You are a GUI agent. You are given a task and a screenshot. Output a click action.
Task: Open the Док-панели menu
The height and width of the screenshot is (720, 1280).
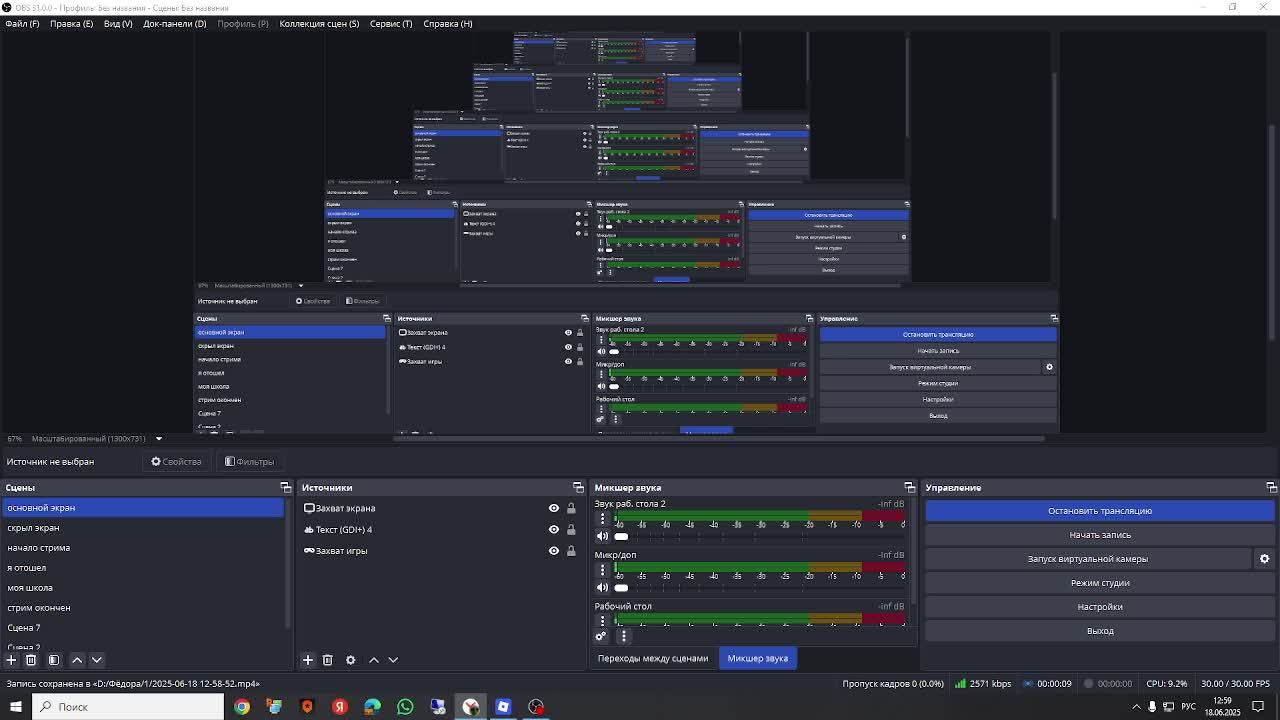click(x=174, y=23)
